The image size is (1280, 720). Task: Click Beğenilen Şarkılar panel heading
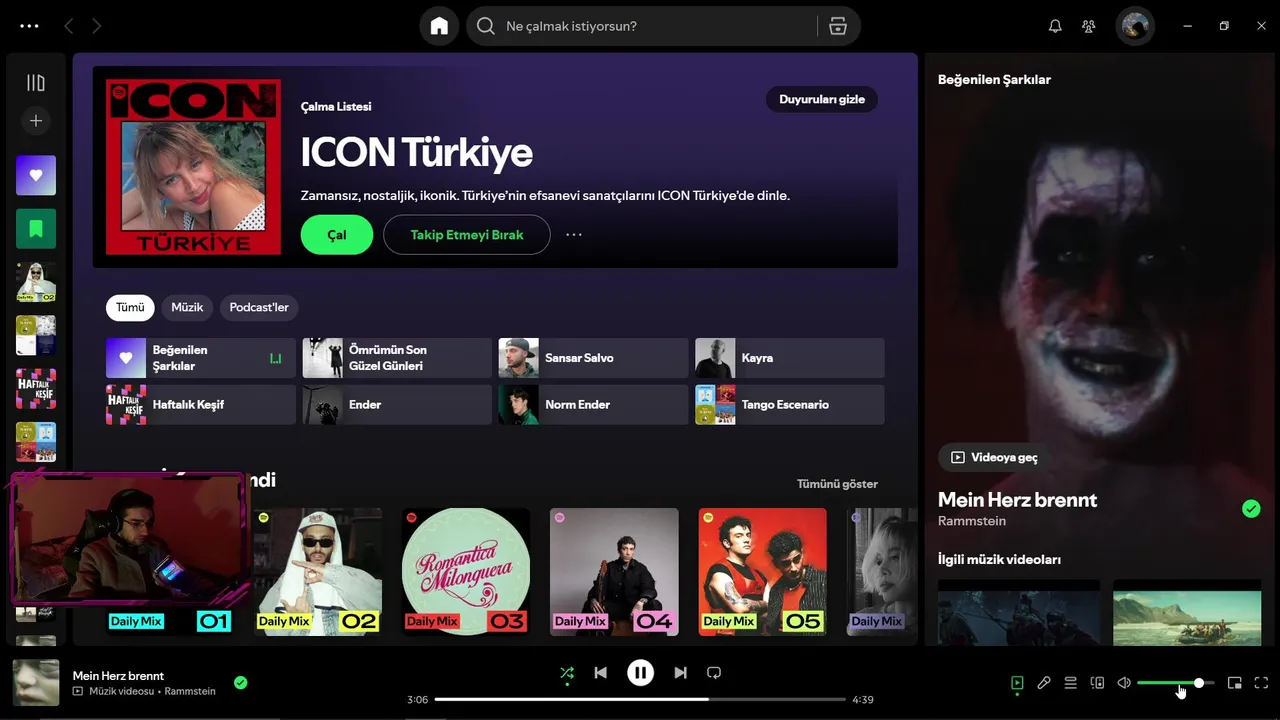pyautogui.click(x=994, y=80)
